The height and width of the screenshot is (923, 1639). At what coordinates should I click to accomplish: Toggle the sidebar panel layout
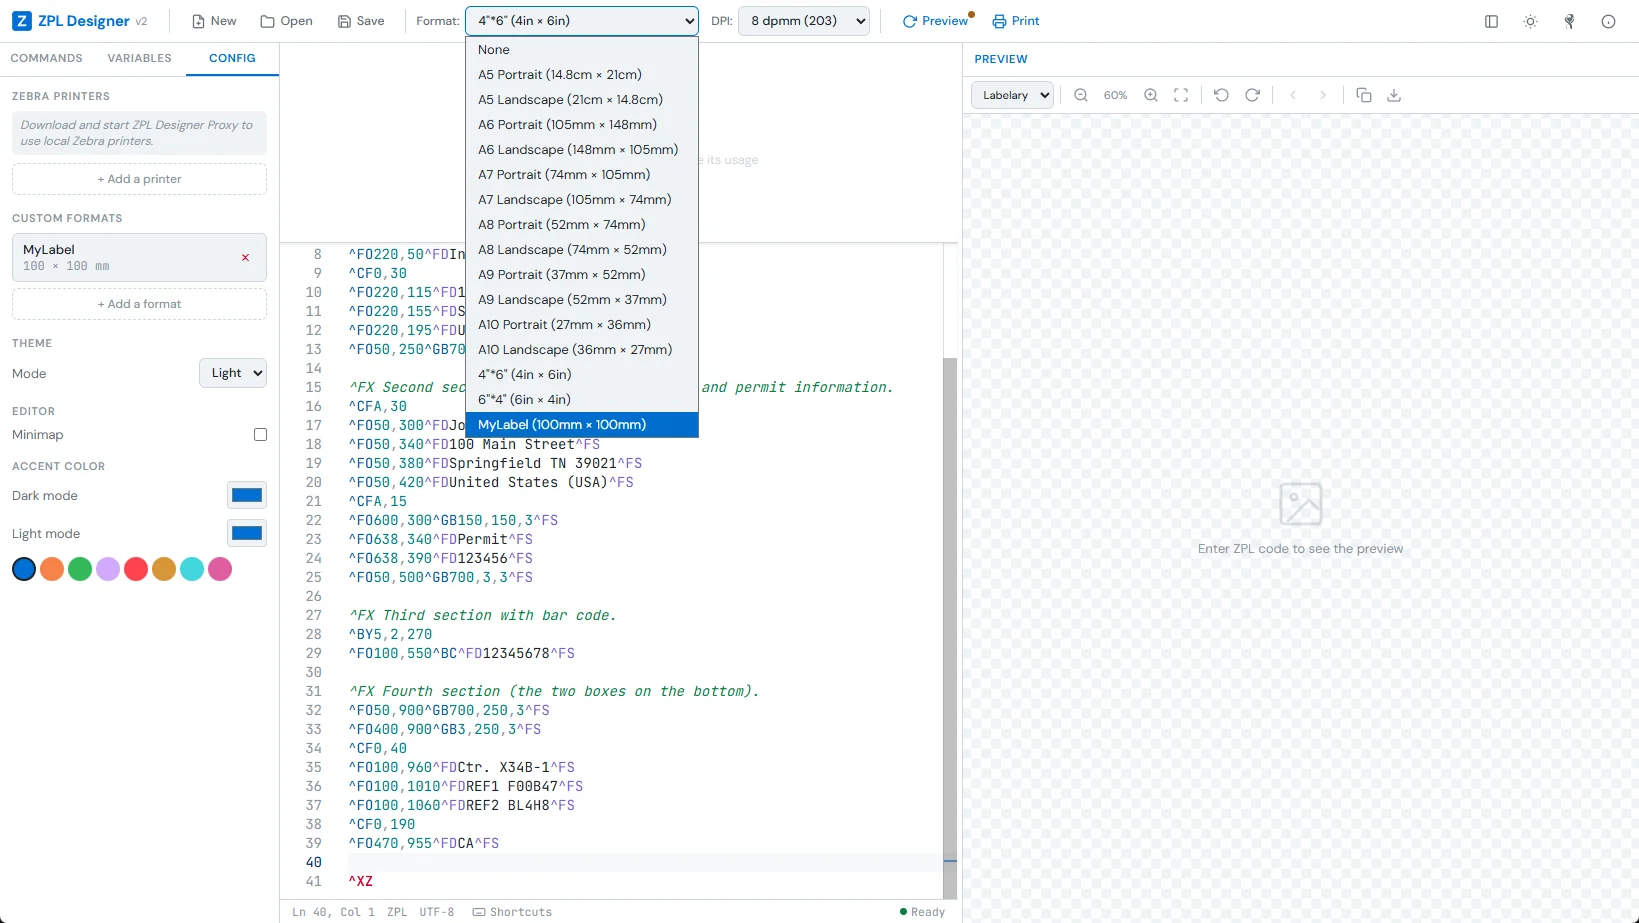tap(1491, 21)
